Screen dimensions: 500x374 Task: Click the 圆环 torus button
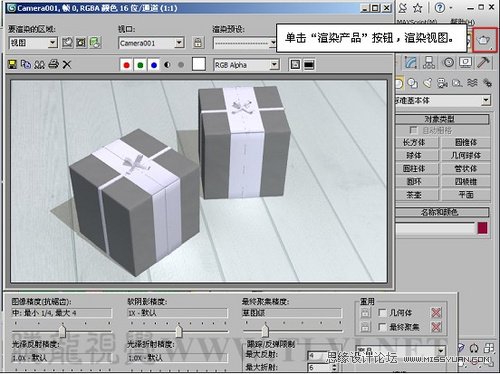(417, 182)
